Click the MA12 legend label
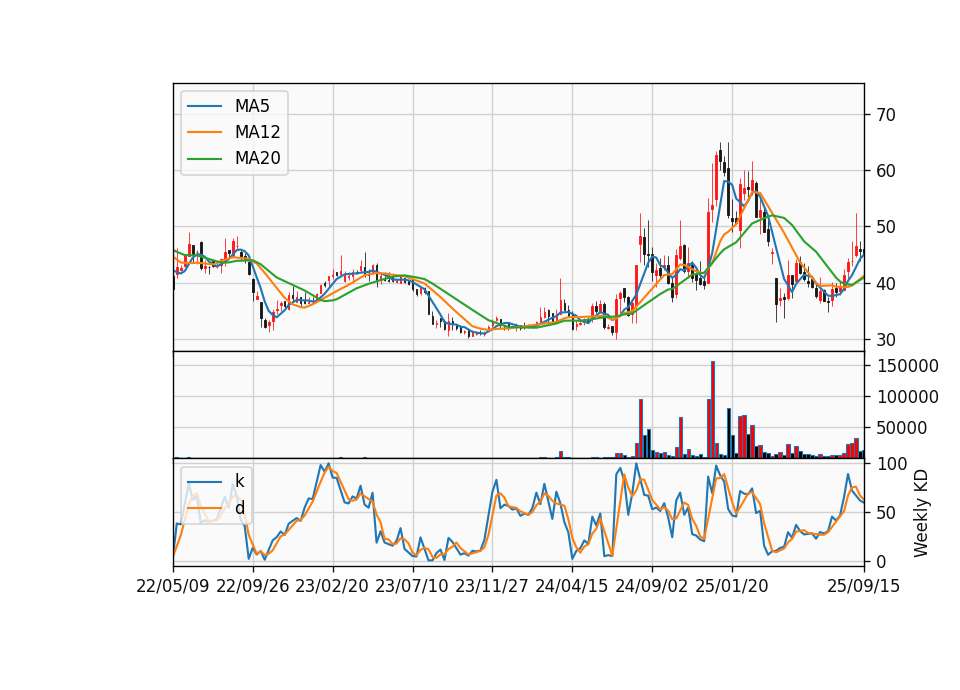 257,132
